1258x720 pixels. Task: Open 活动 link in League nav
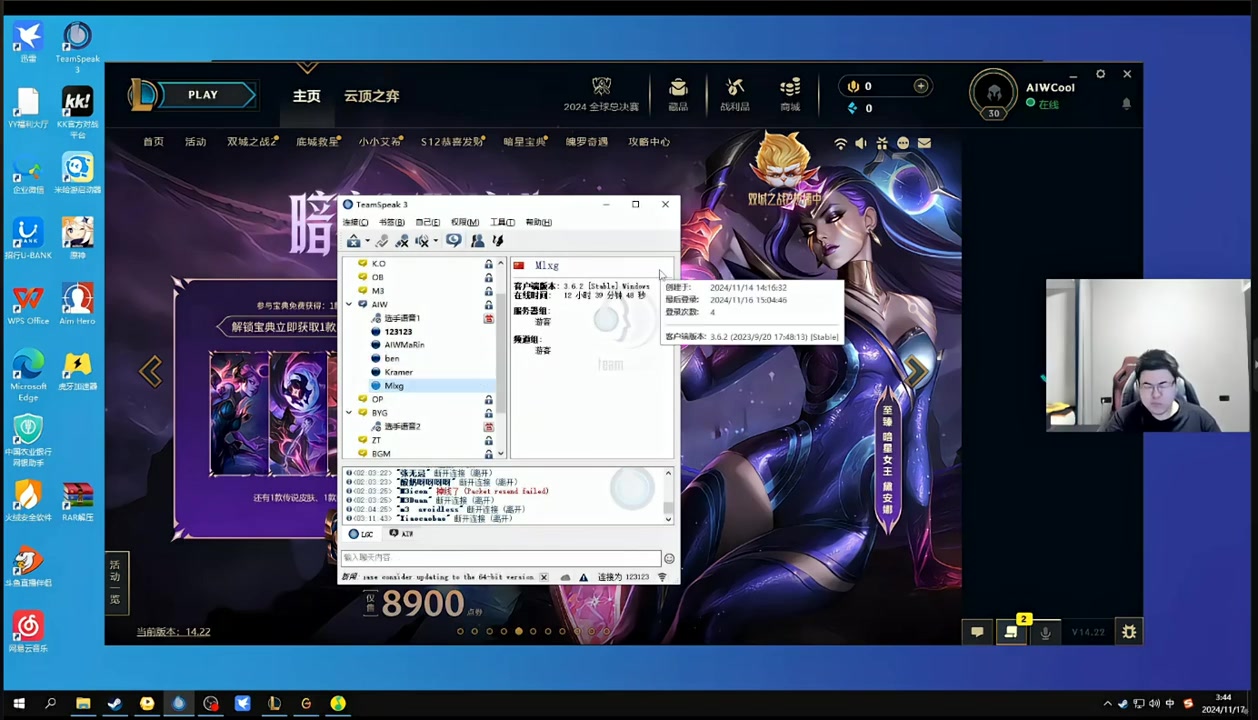[195, 142]
